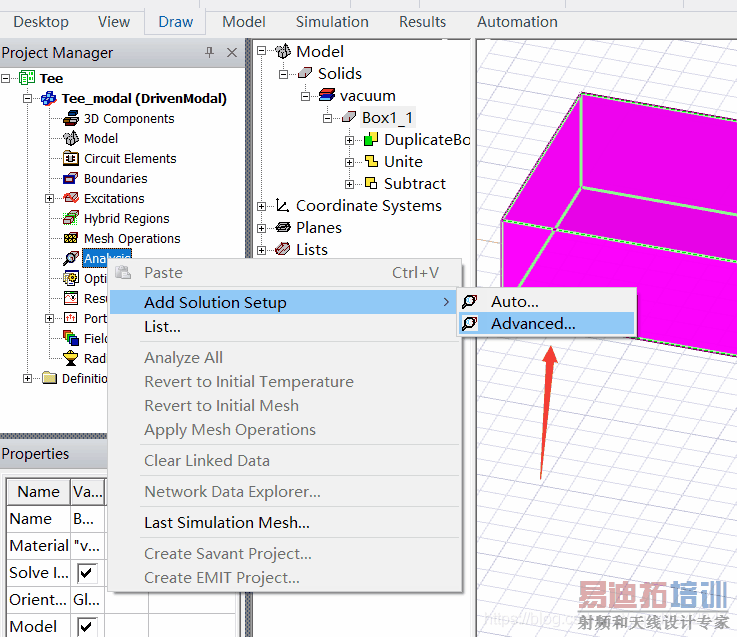Open the Results ribbon tab

(x=422, y=22)
